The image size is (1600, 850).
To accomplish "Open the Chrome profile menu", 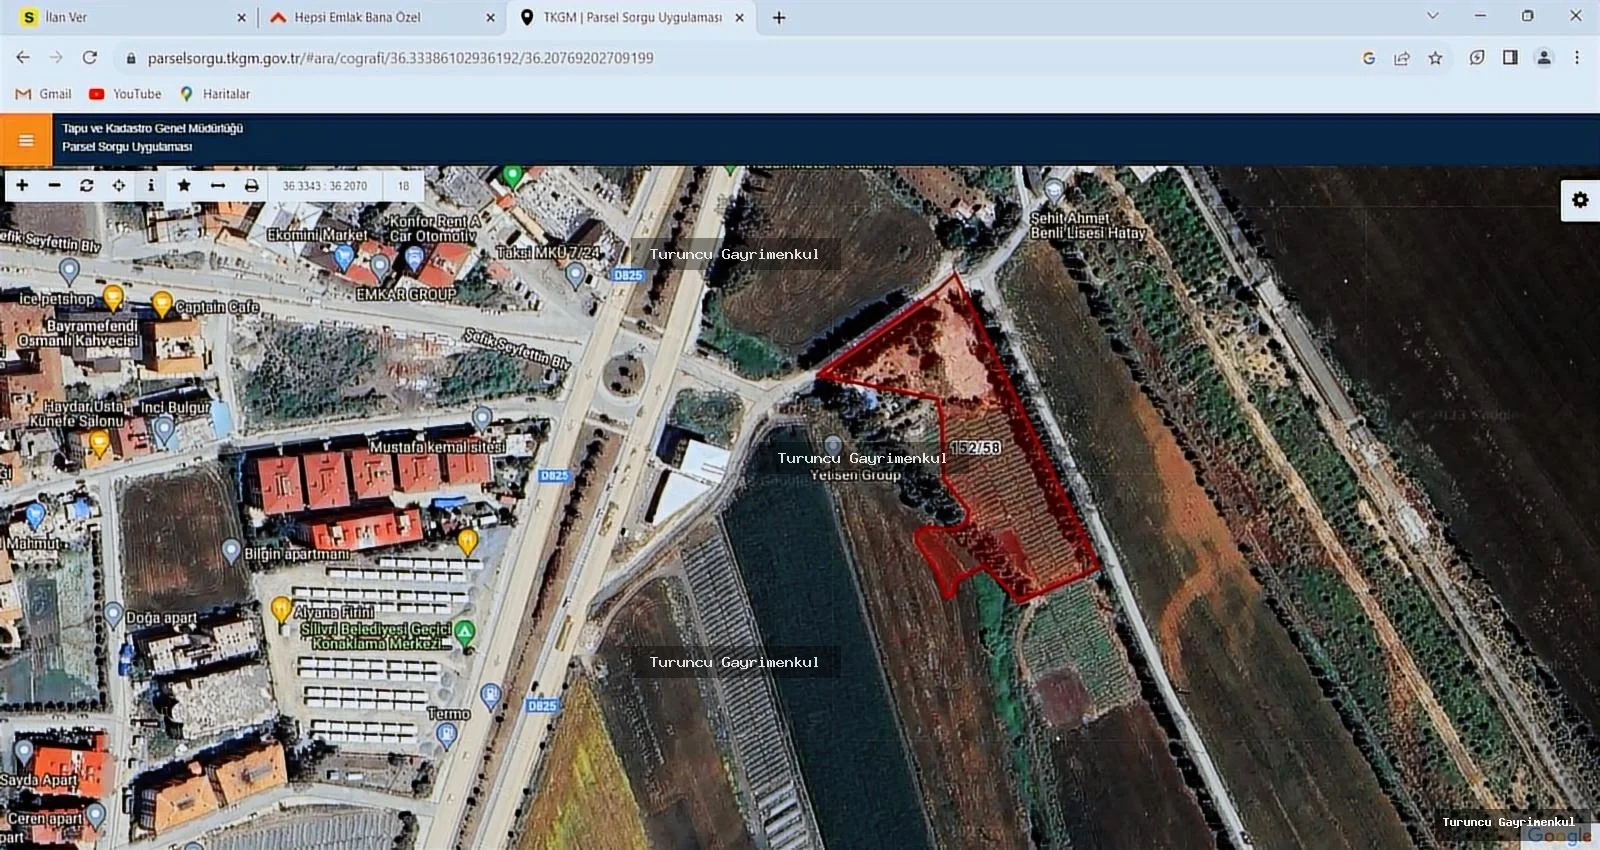I will pyautogui.click(x=1544, y=58).
